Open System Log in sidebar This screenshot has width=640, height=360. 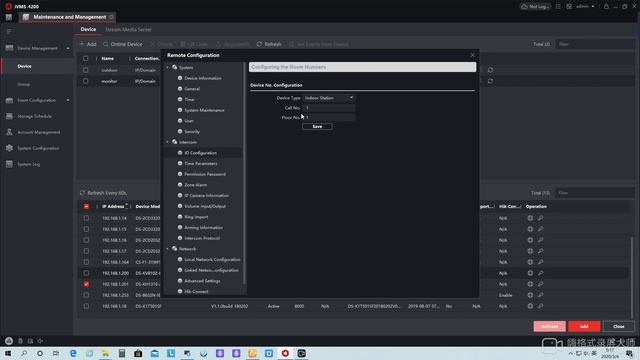coord(29,164)
